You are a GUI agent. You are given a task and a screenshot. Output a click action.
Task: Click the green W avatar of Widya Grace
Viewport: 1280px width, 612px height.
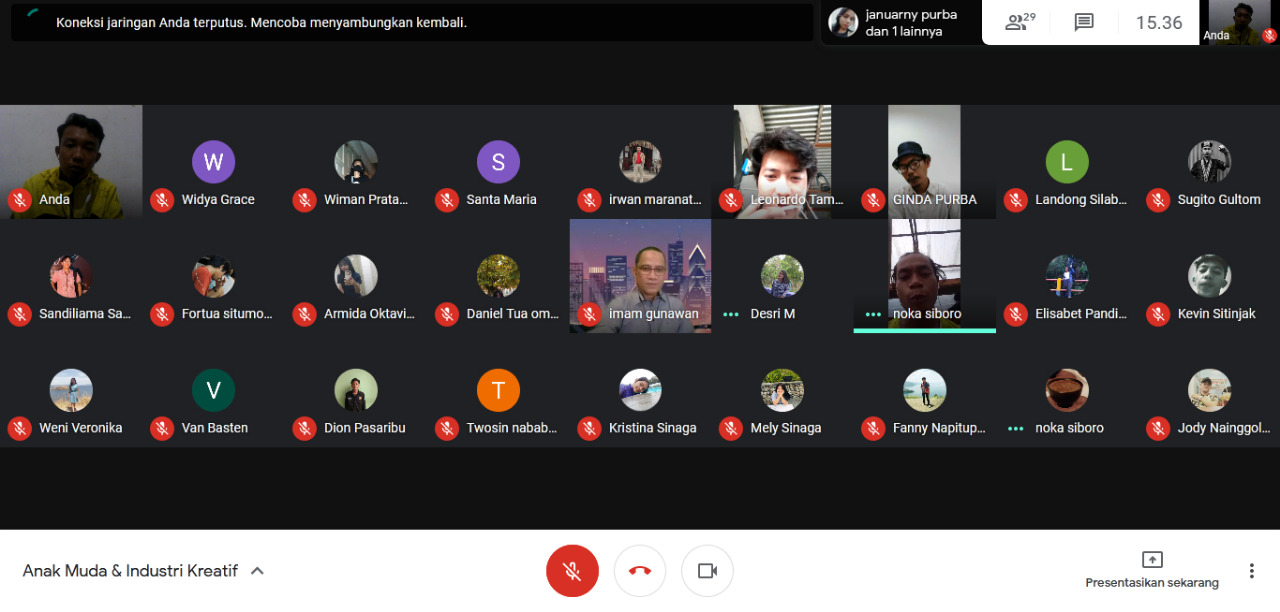[x=214, y=162]
